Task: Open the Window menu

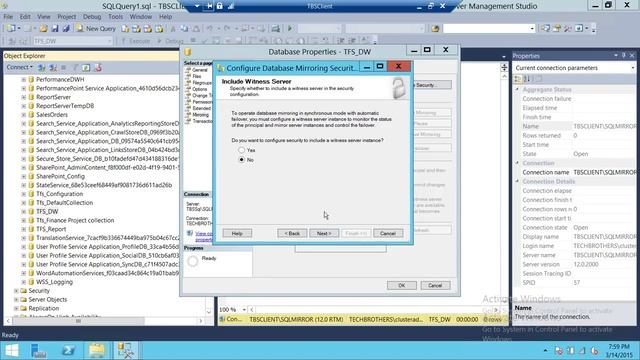Action: (141, 17)
